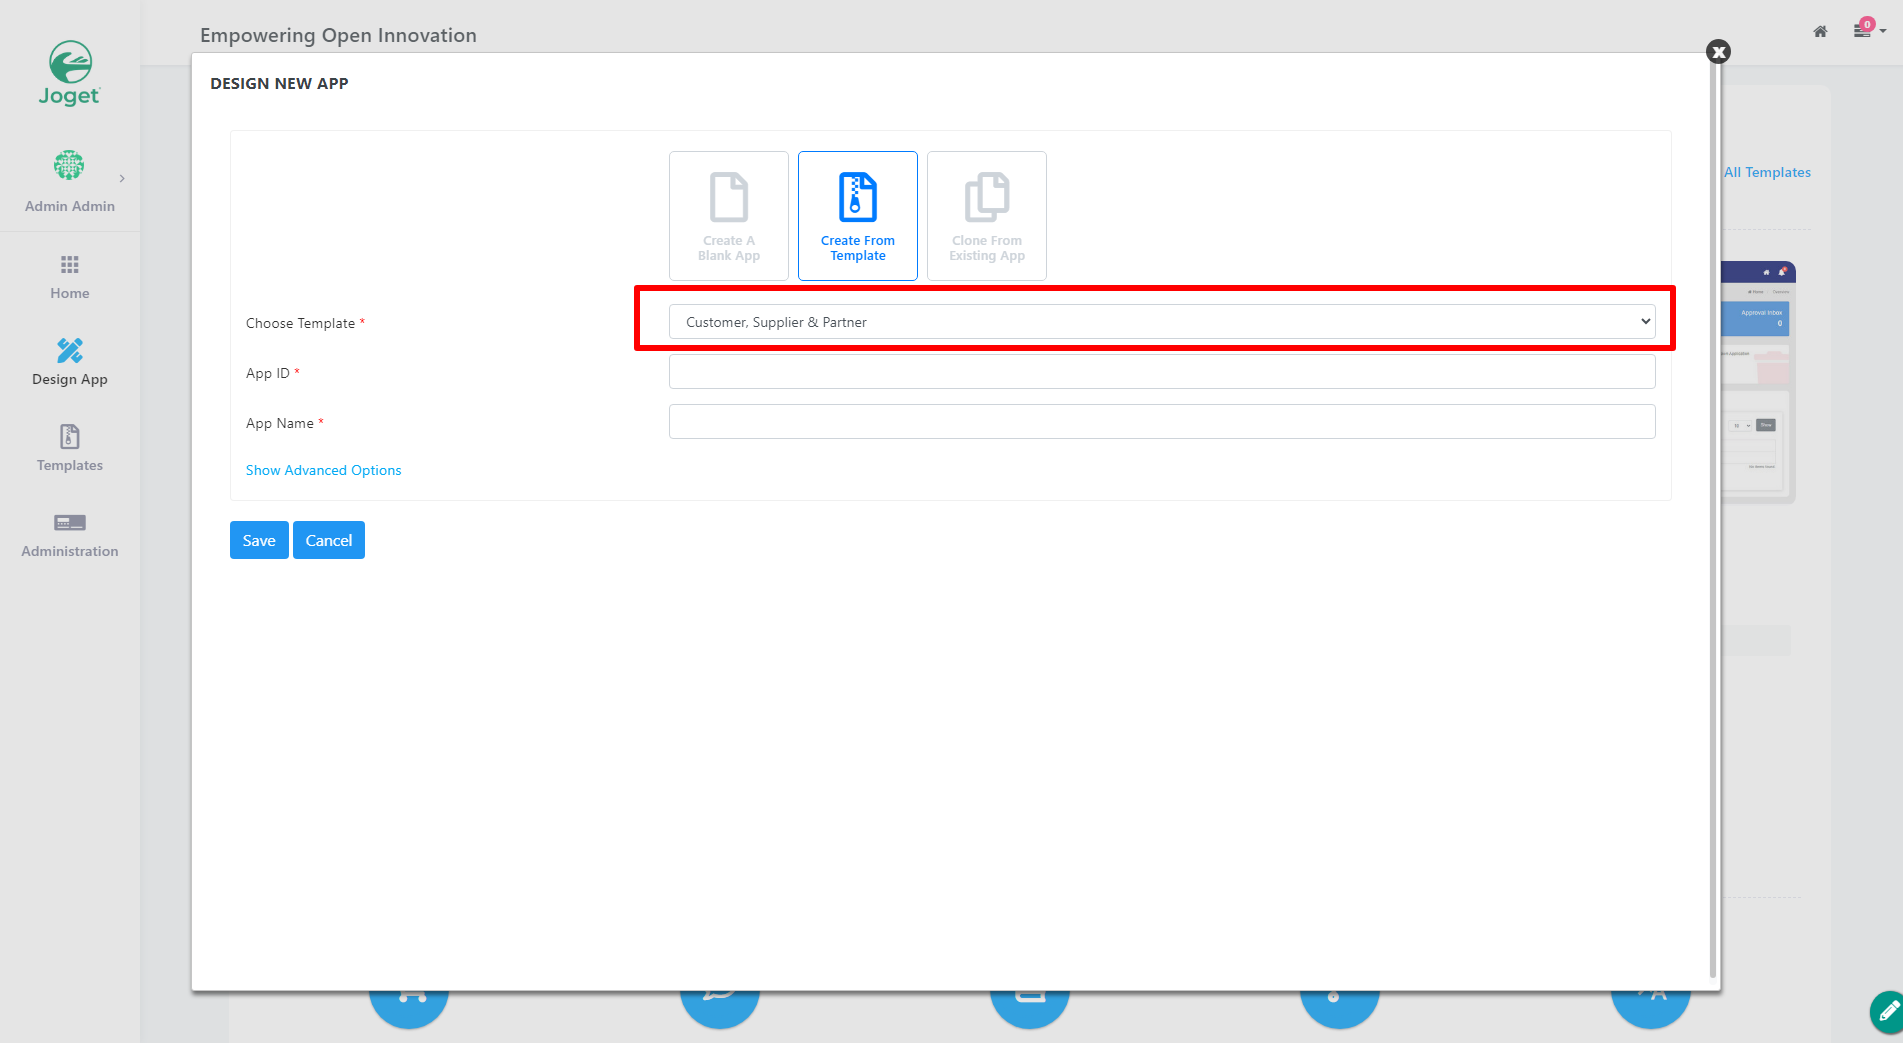Click the green pencil quick edit icon
The image size is (1903, 1043).
coord(1887,1012)
